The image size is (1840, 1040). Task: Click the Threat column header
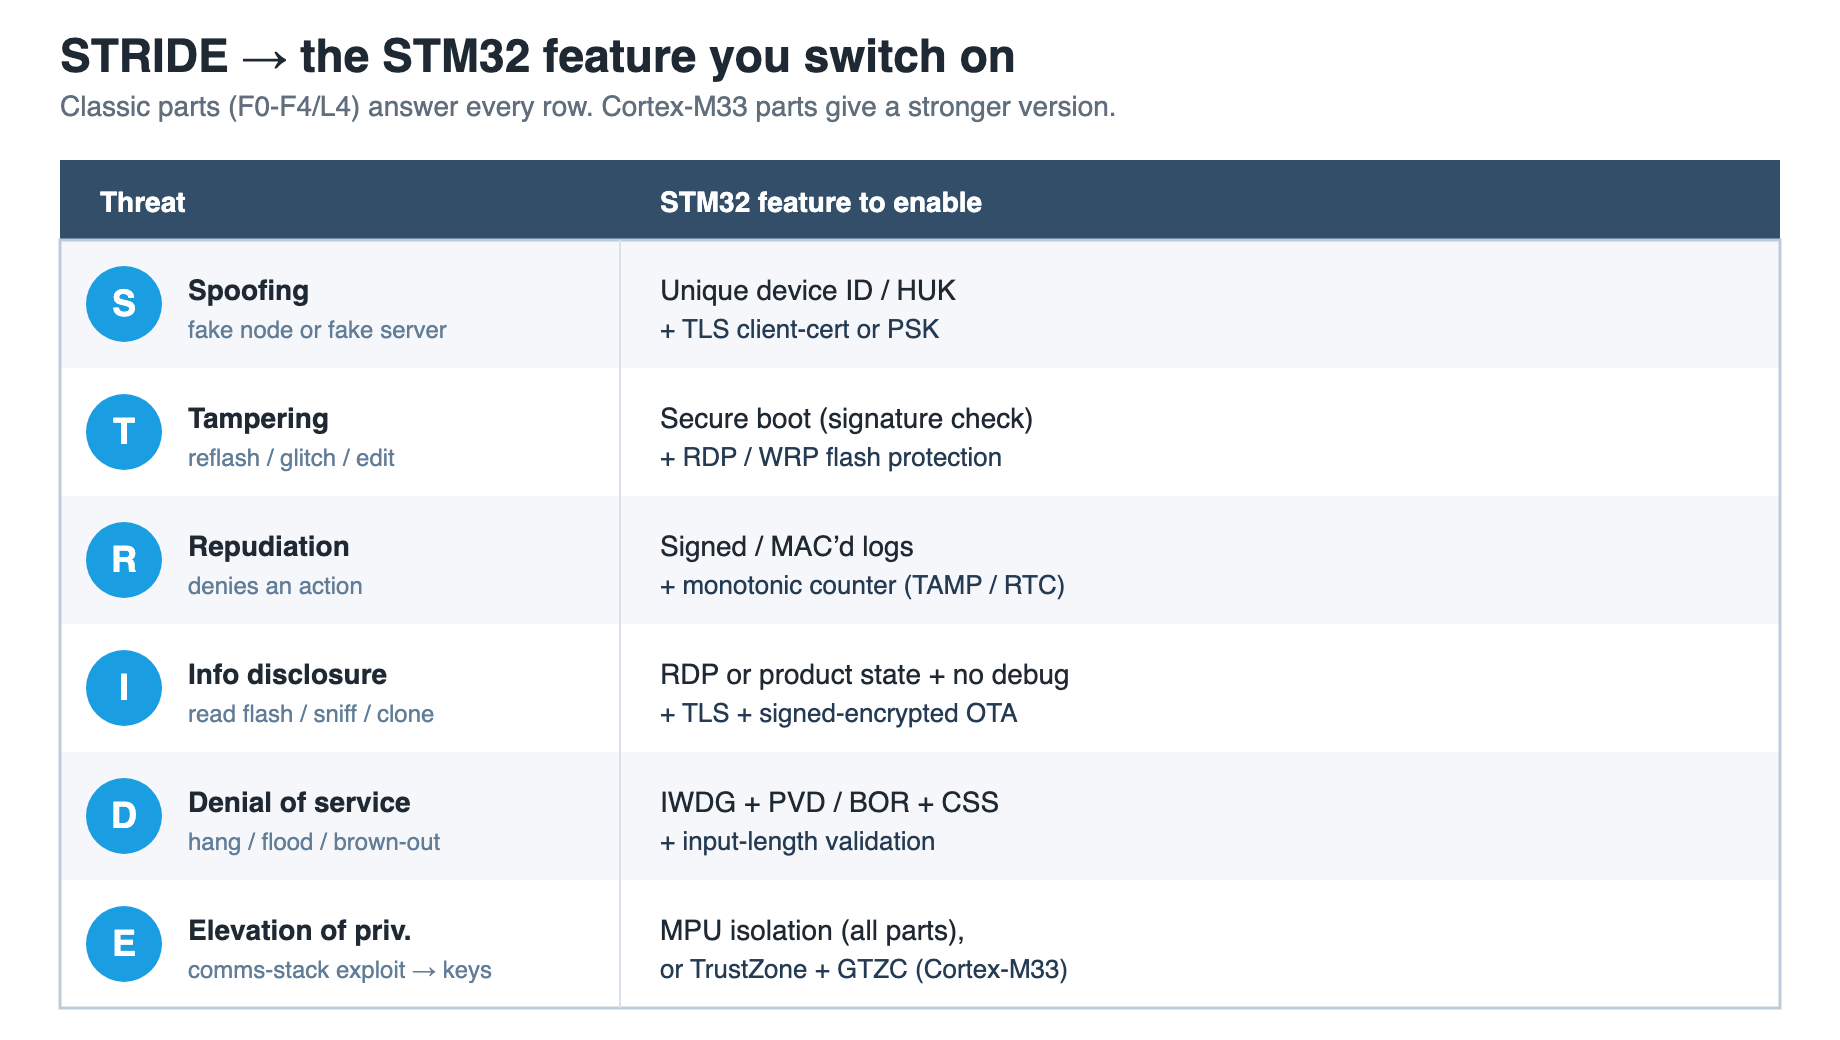click(x=143, y=202)
